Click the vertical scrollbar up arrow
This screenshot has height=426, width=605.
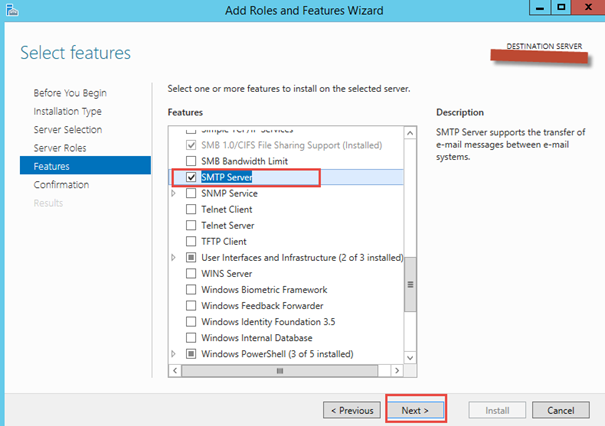tap(410, 131)
